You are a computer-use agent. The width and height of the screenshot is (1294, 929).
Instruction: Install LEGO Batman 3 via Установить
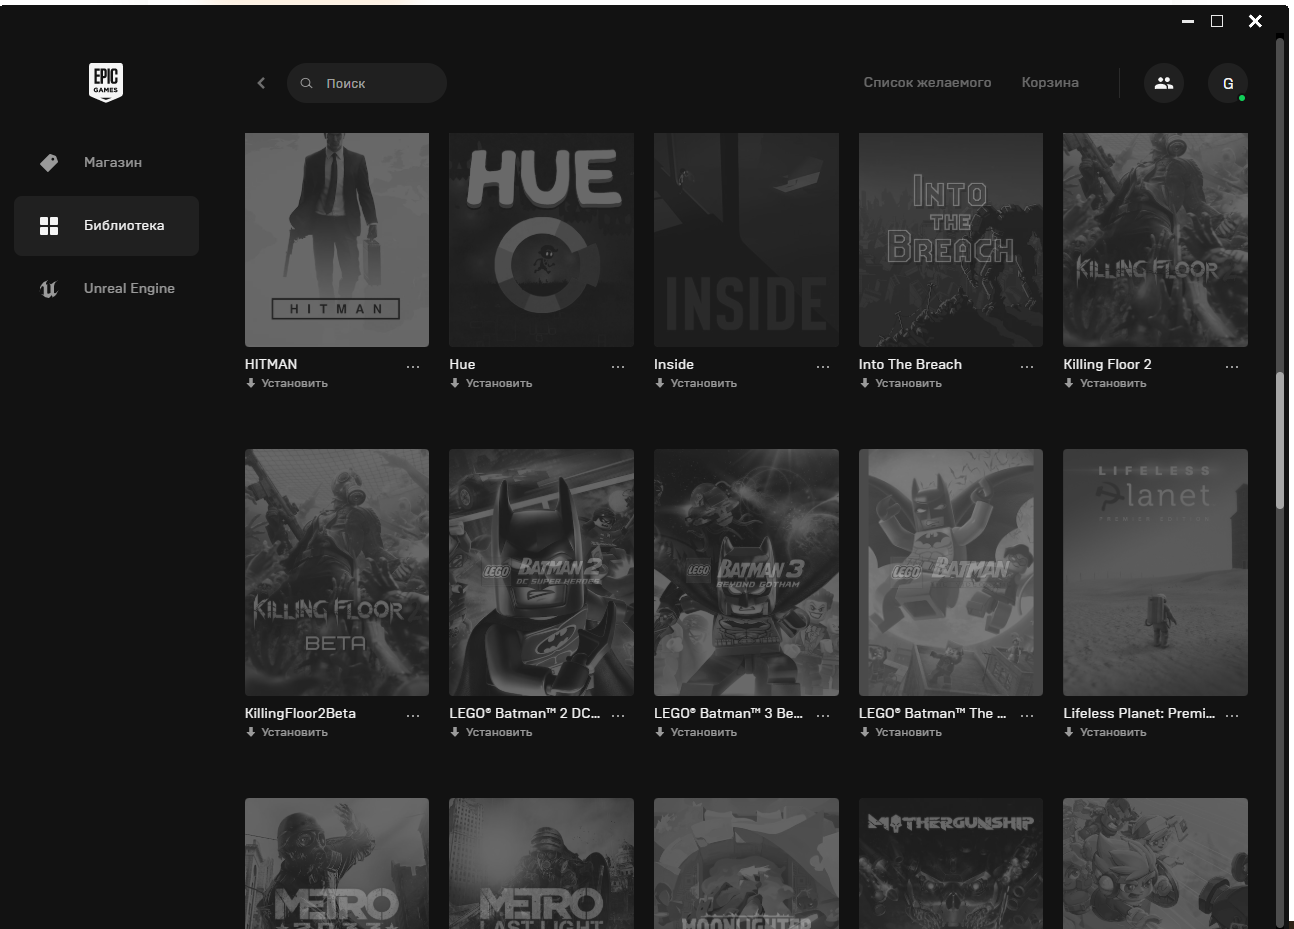coord(696,732)
